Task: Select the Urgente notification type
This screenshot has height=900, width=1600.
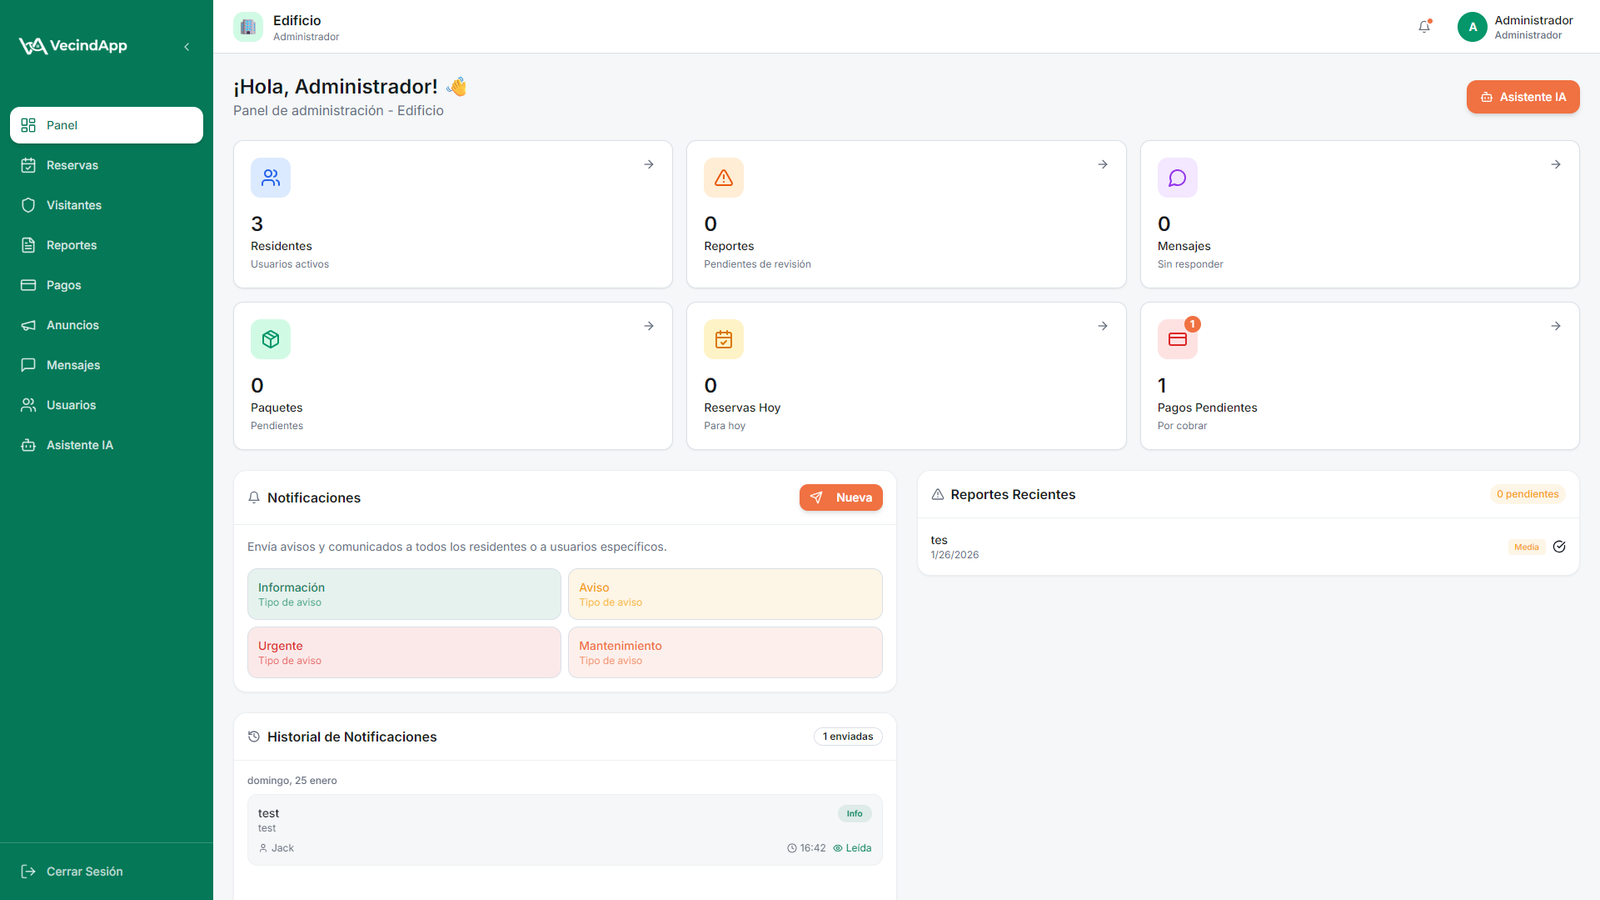Action: point(404,652)
